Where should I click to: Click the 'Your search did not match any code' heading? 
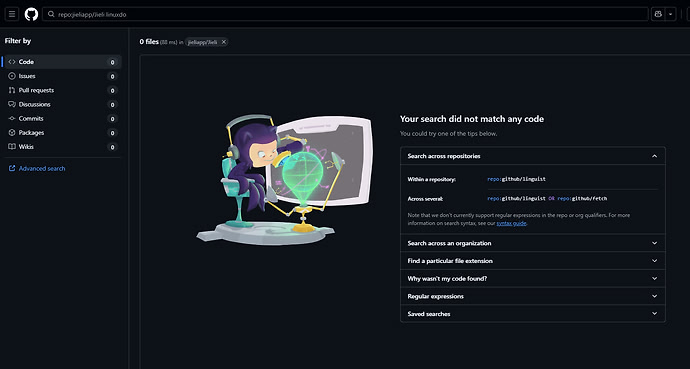(x=472, y=119)
